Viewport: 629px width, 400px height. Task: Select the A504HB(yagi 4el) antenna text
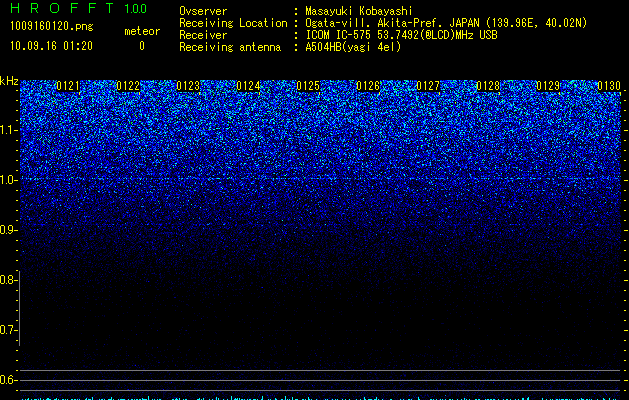353,47
